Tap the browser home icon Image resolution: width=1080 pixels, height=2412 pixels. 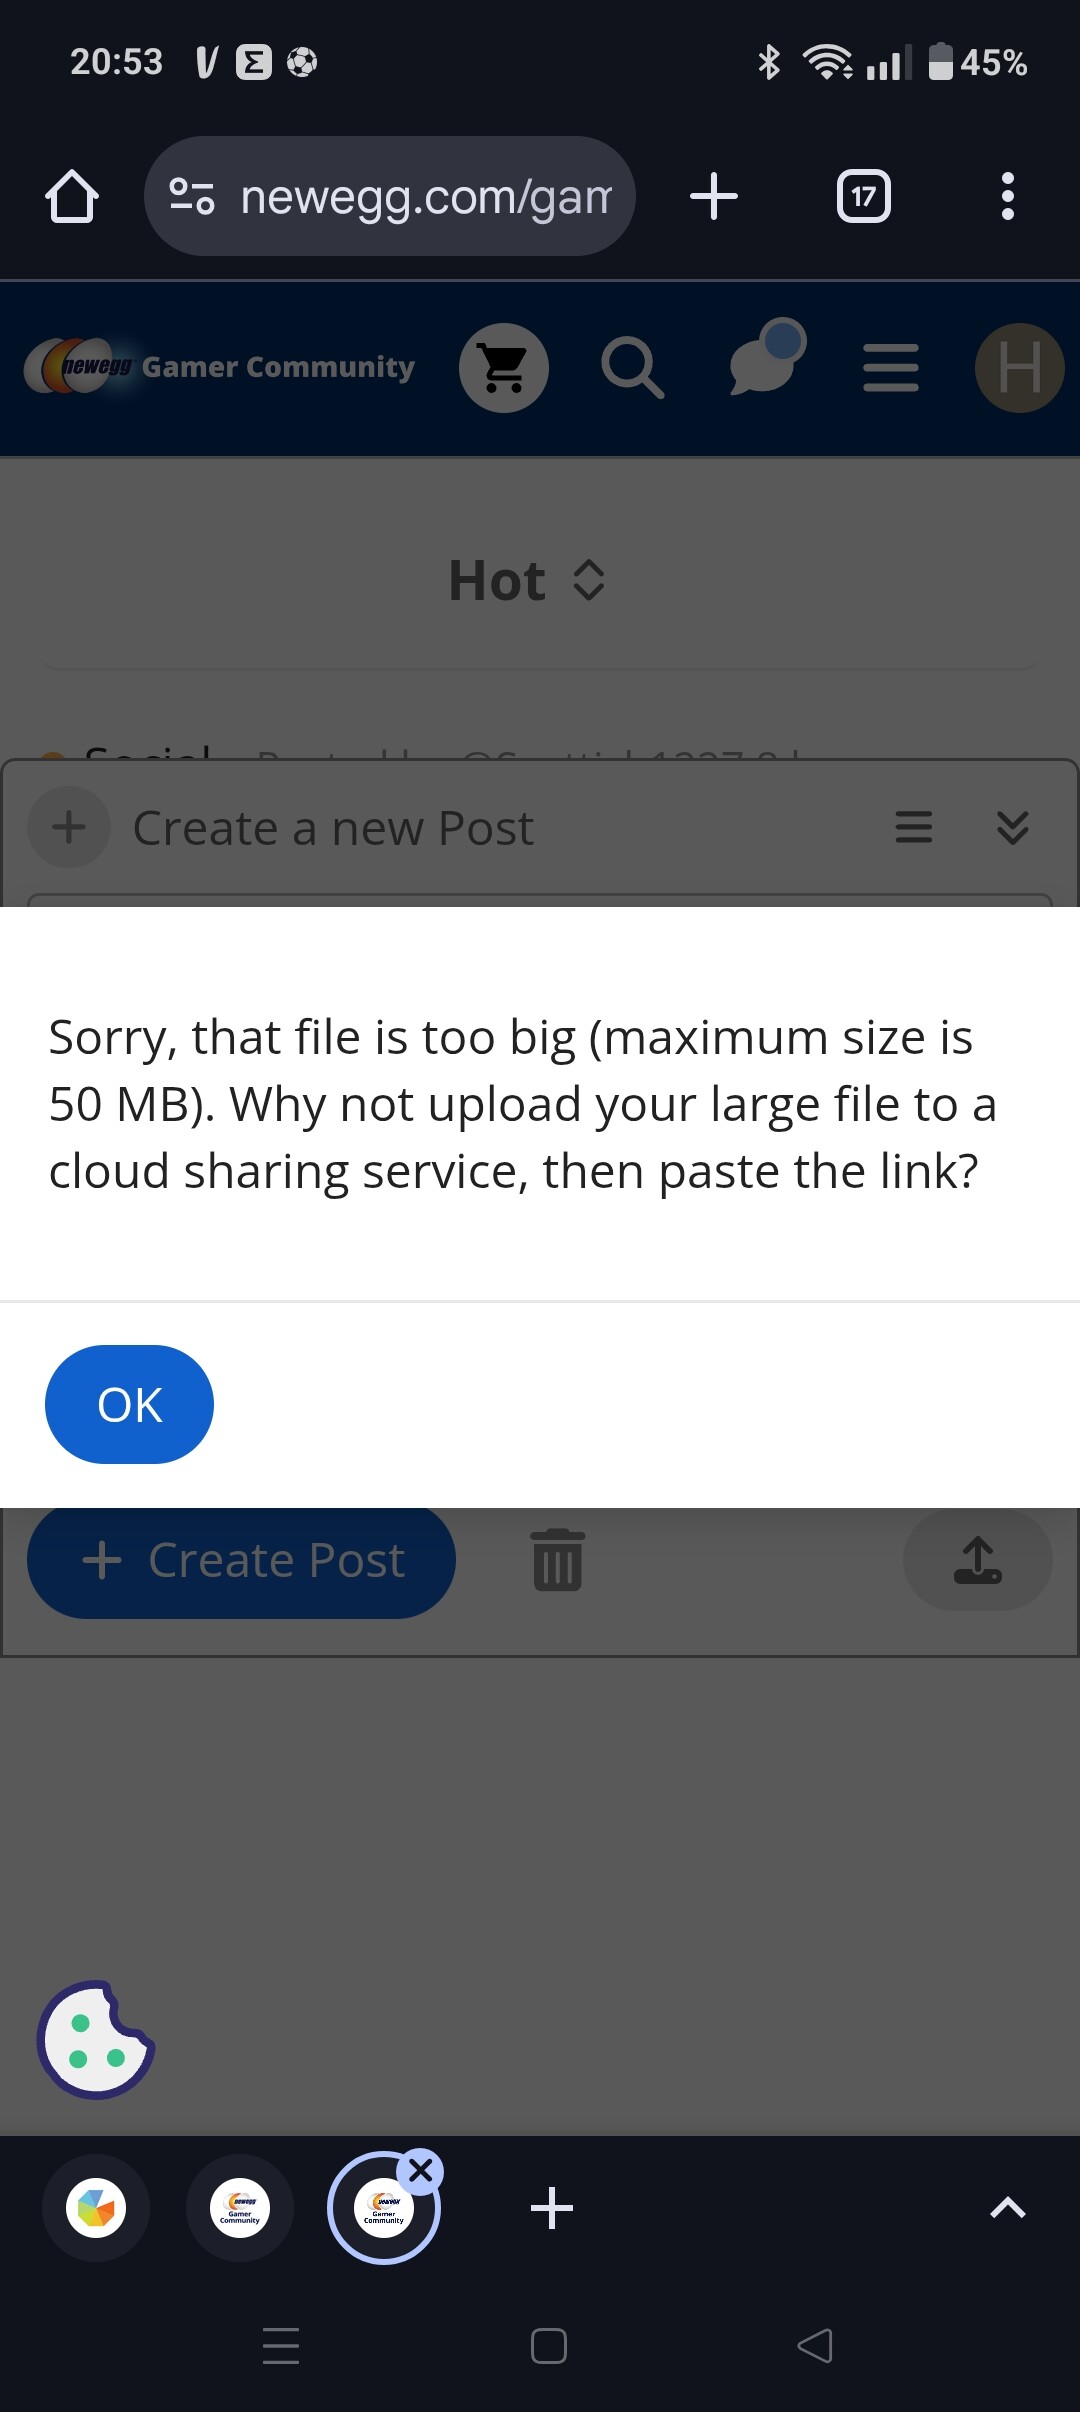pyautogui.click(x=72, y=196)
